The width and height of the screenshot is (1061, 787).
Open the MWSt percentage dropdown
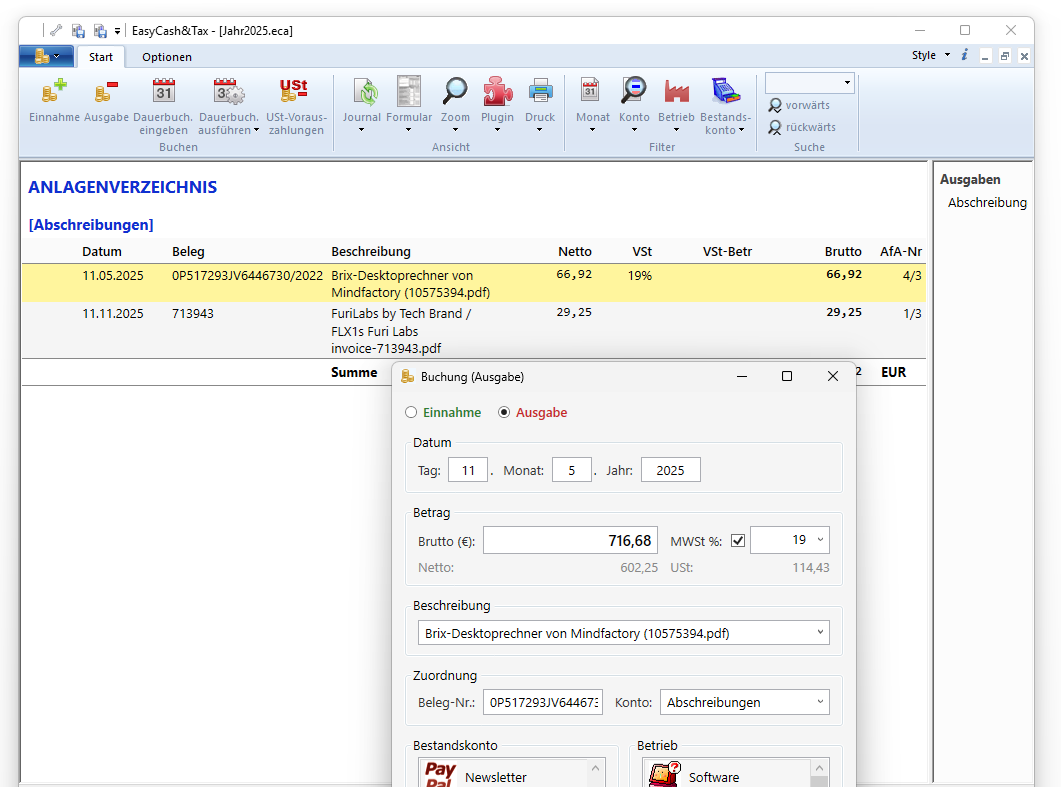tap(820, 539)
